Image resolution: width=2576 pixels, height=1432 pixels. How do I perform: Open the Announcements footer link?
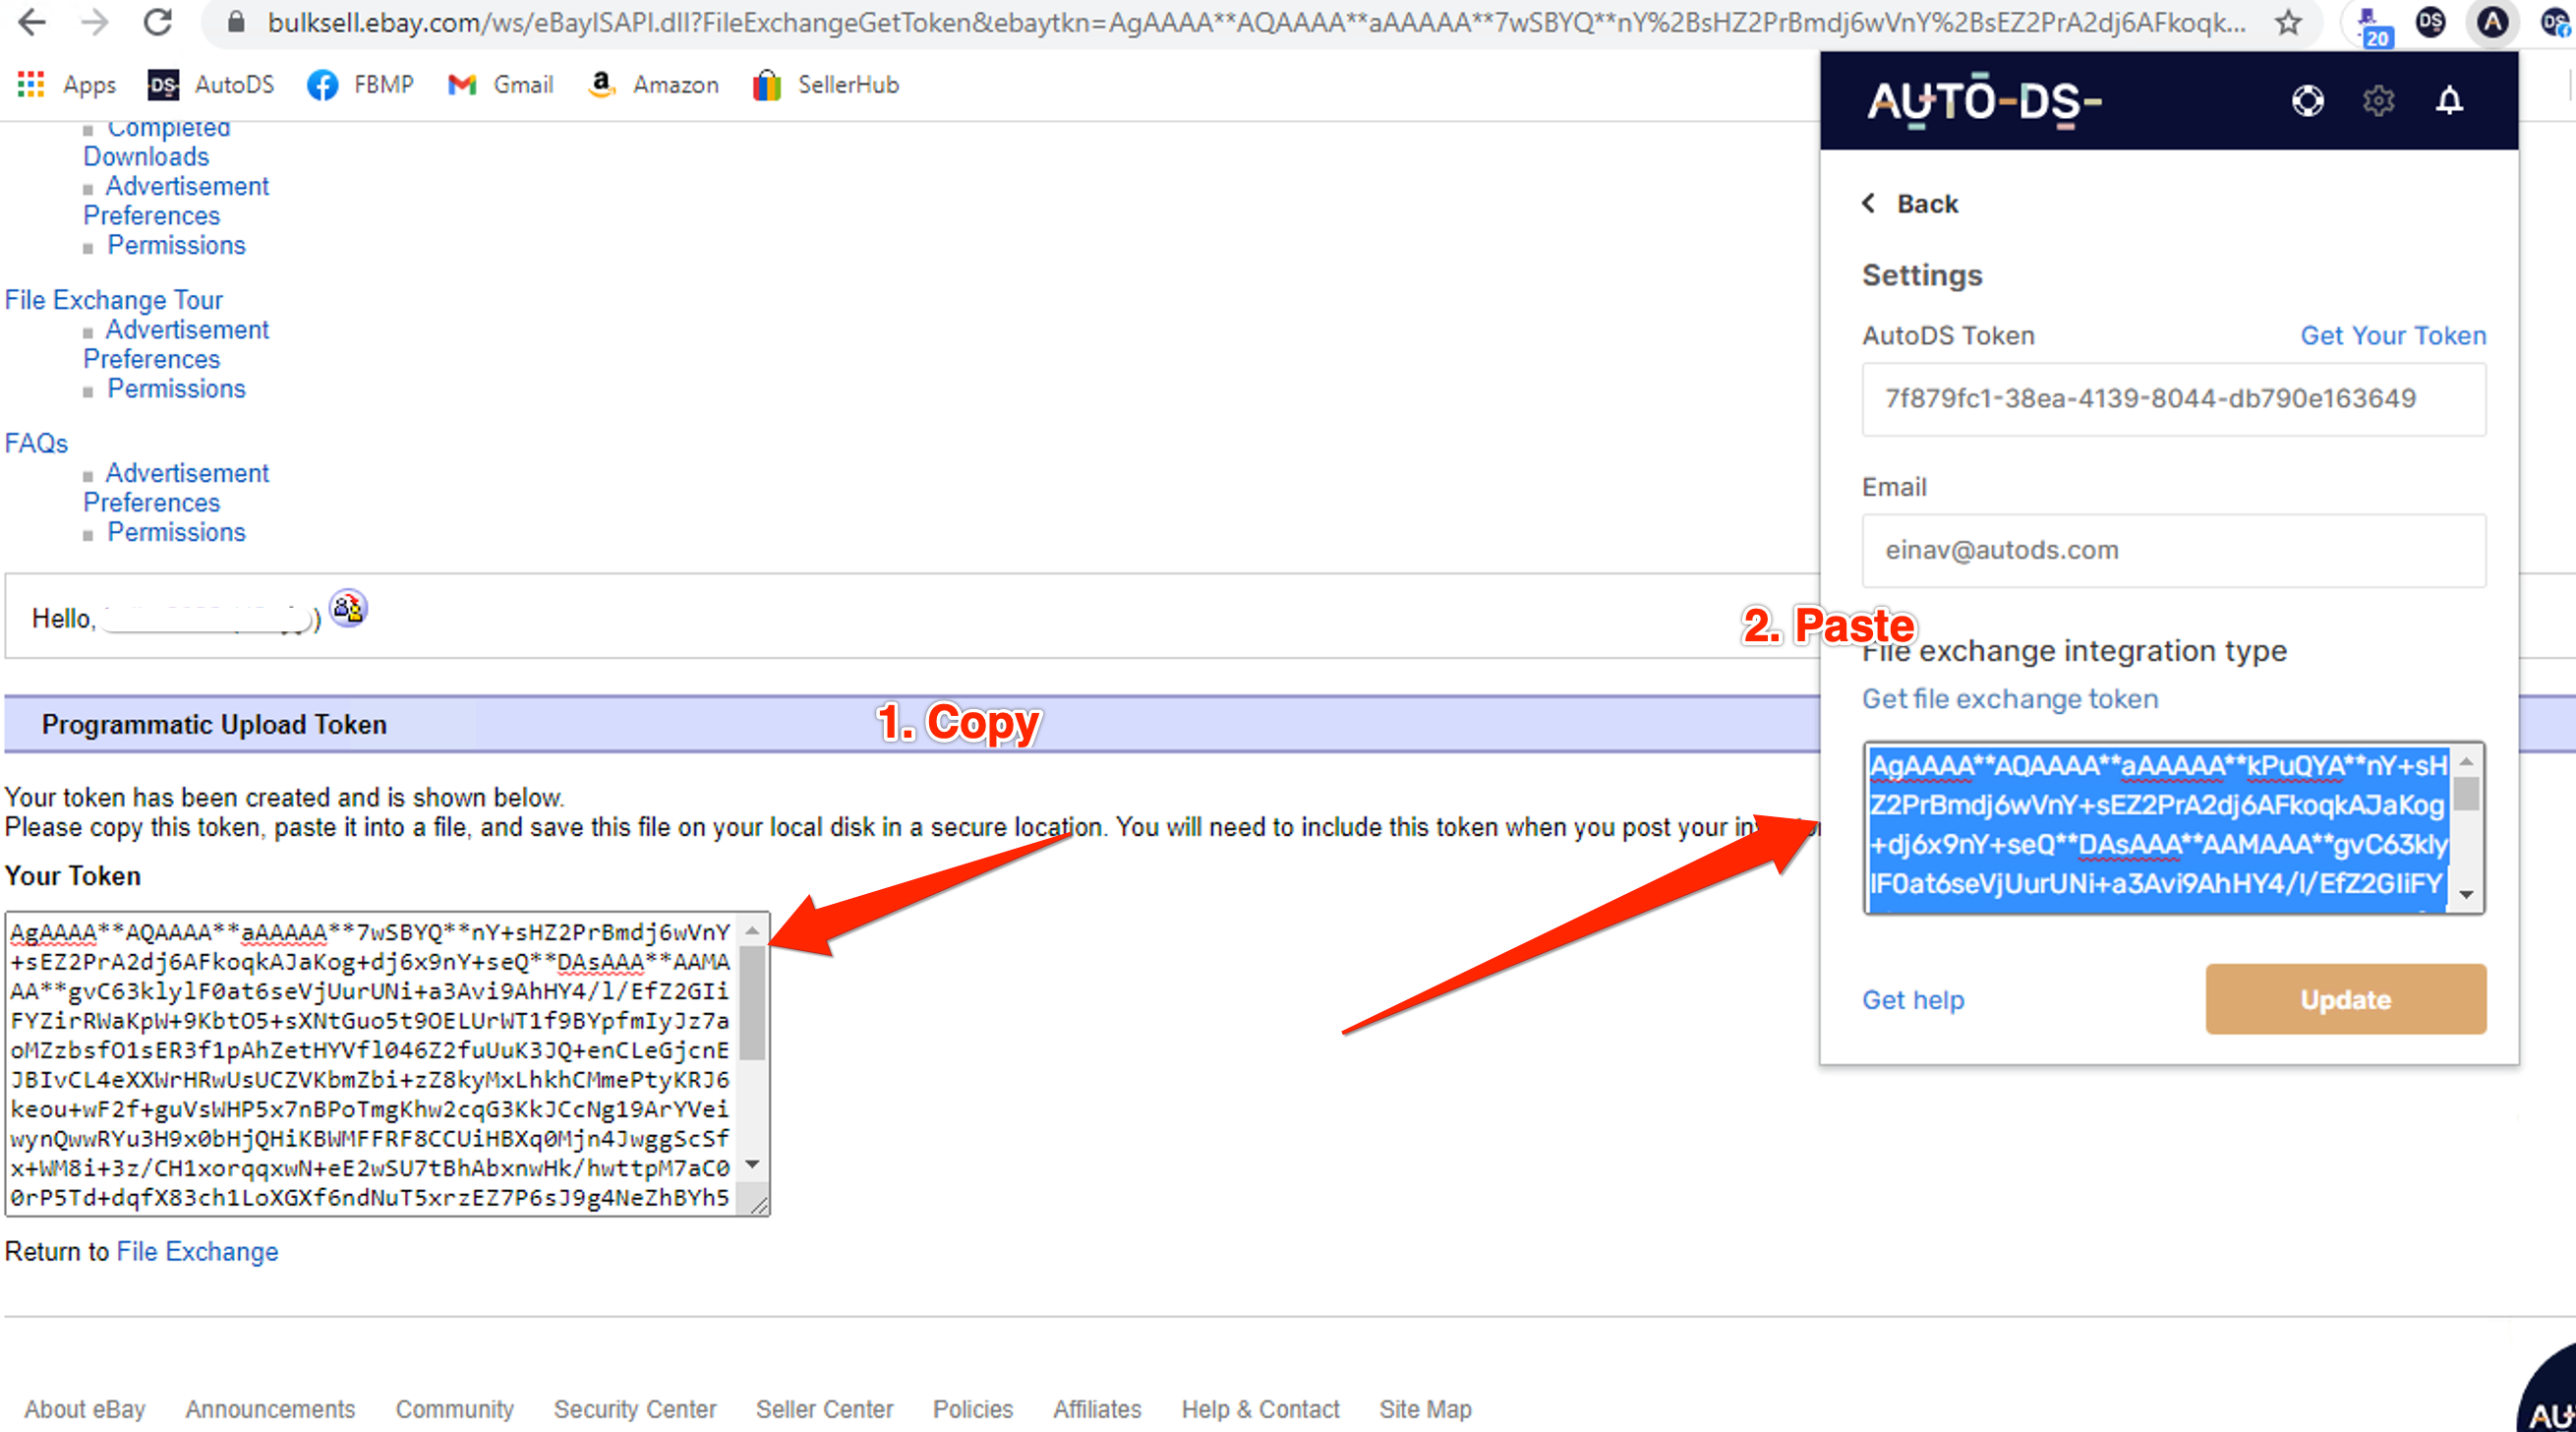(270, 1409)
